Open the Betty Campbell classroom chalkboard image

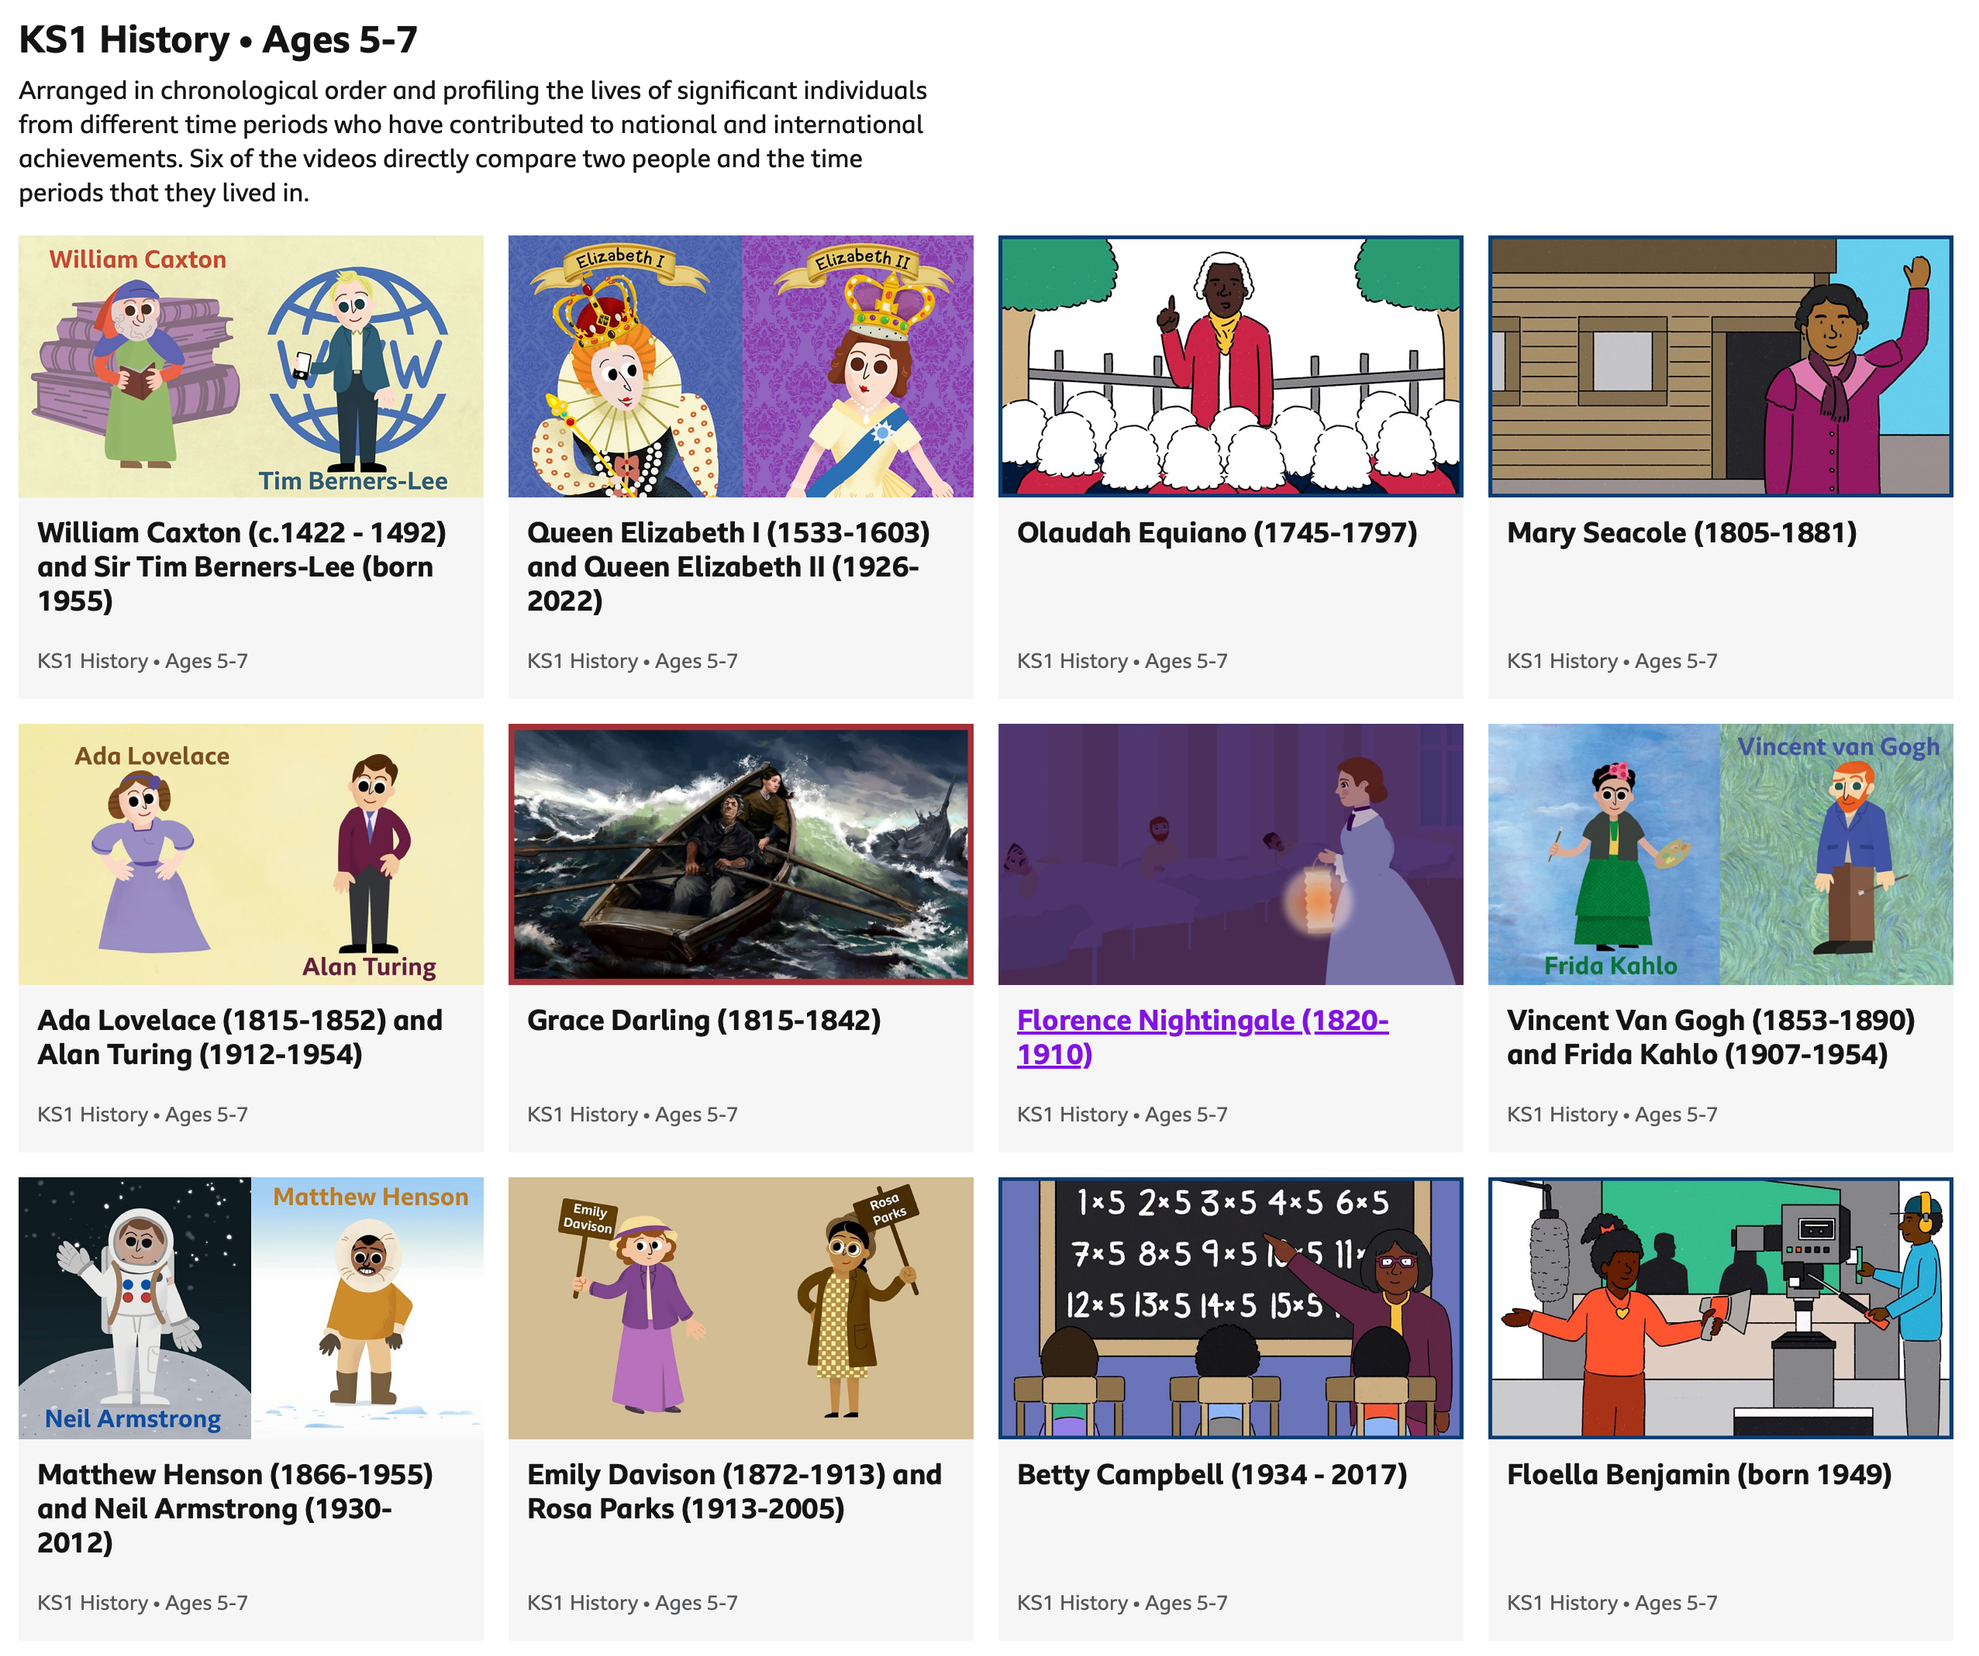click(x=1231, y=1308)
